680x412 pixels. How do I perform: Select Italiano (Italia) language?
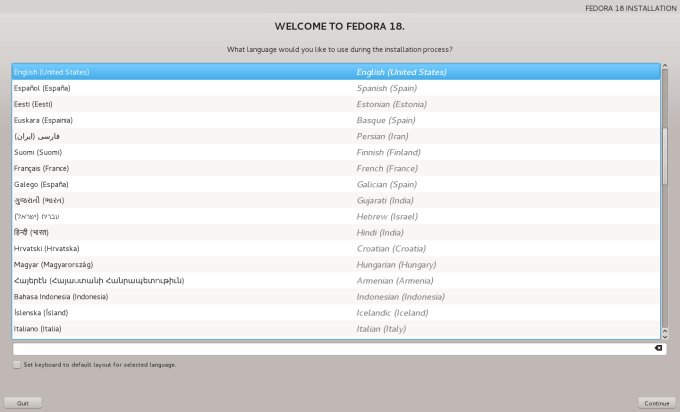(x=336, y=329)
